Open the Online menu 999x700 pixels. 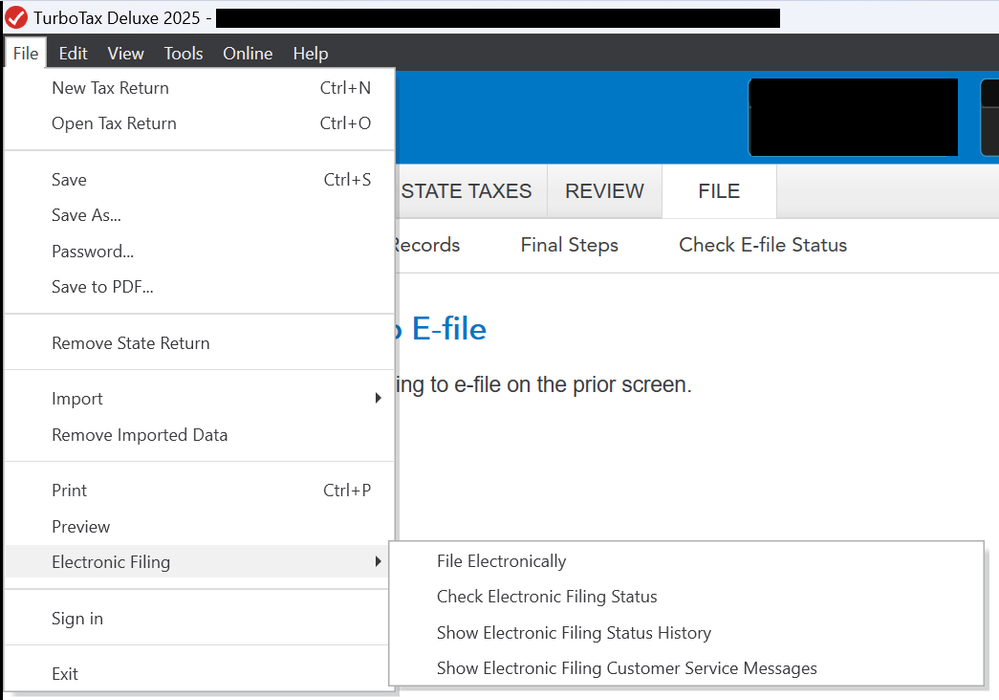(x=248, y=54)
